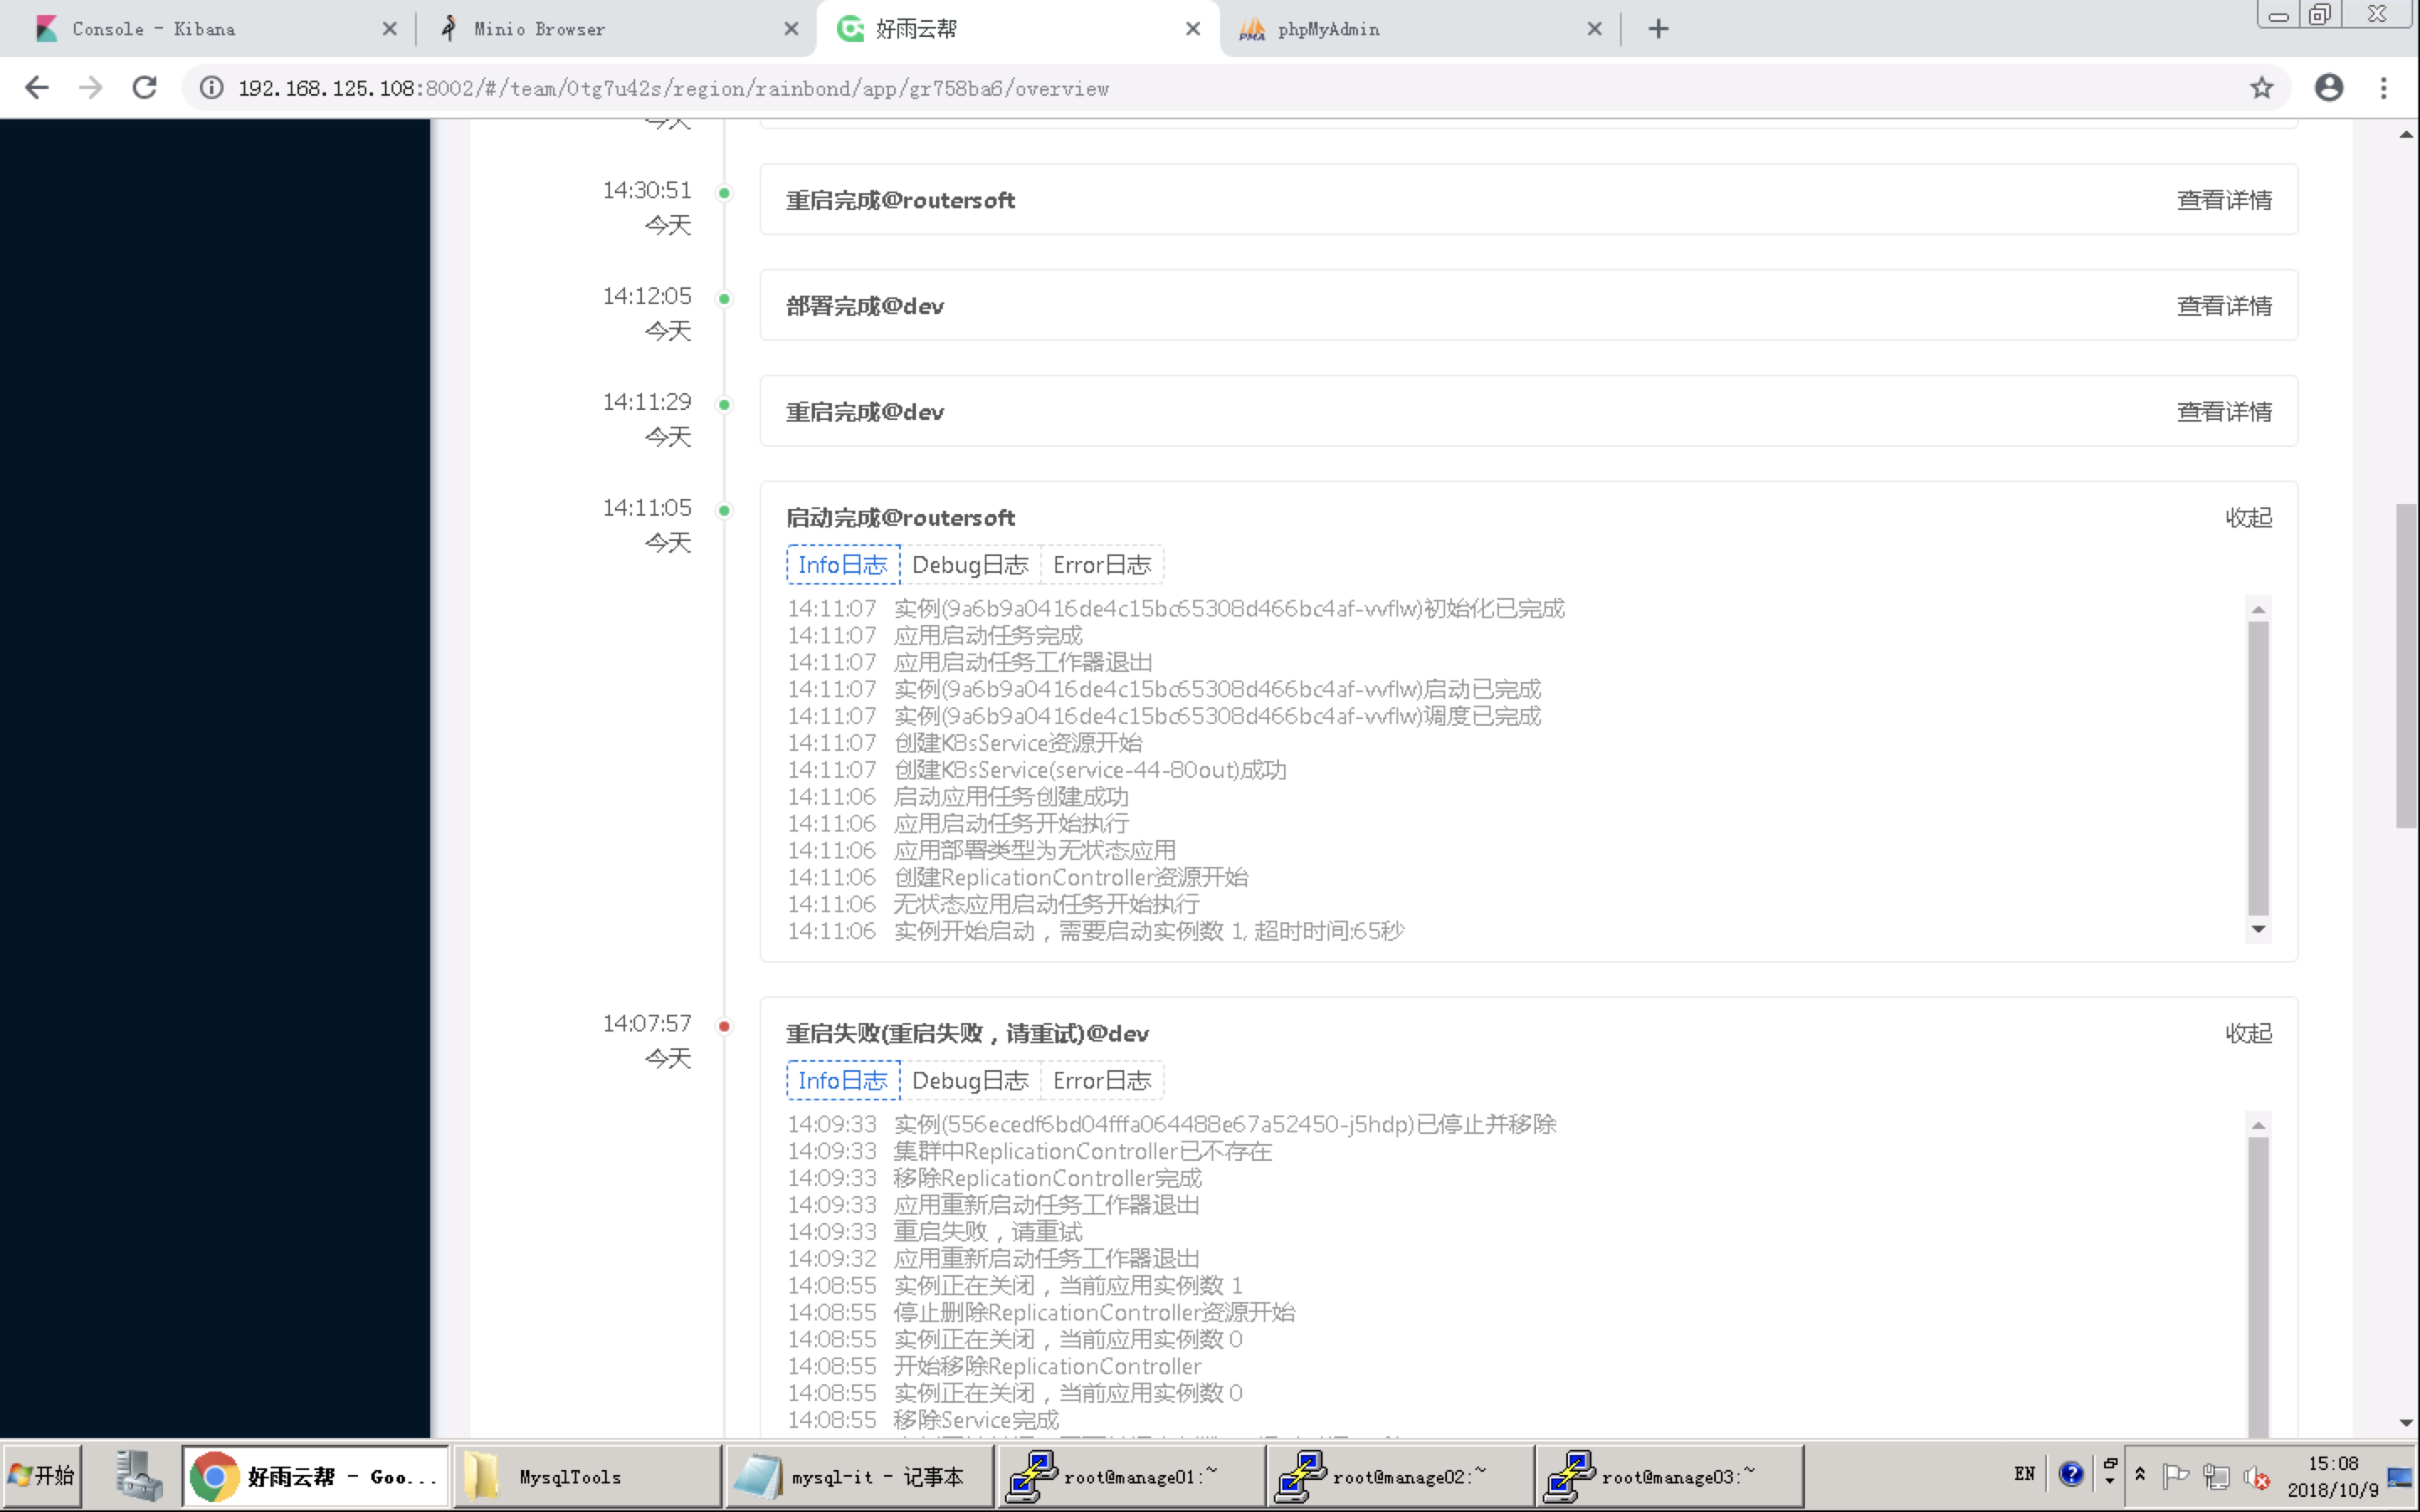Open the Windows 开始 menu
The height and width of the screenshot is (1512, 2420).
[x=42, y=1474]
